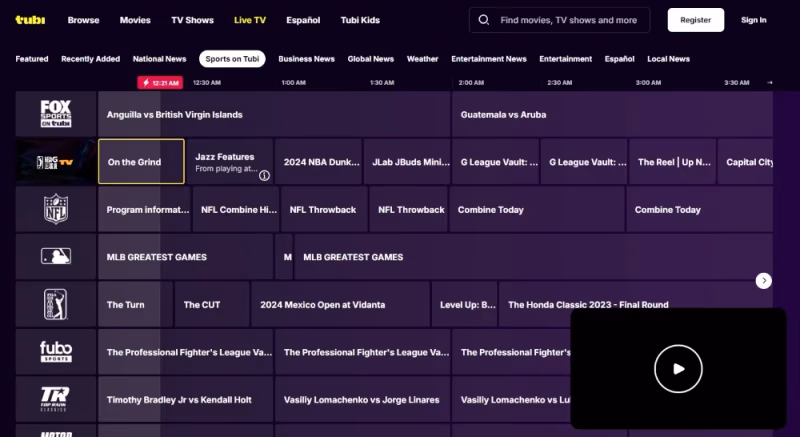Open the Browse menu

pyautogui.click(x=83, y=20)
